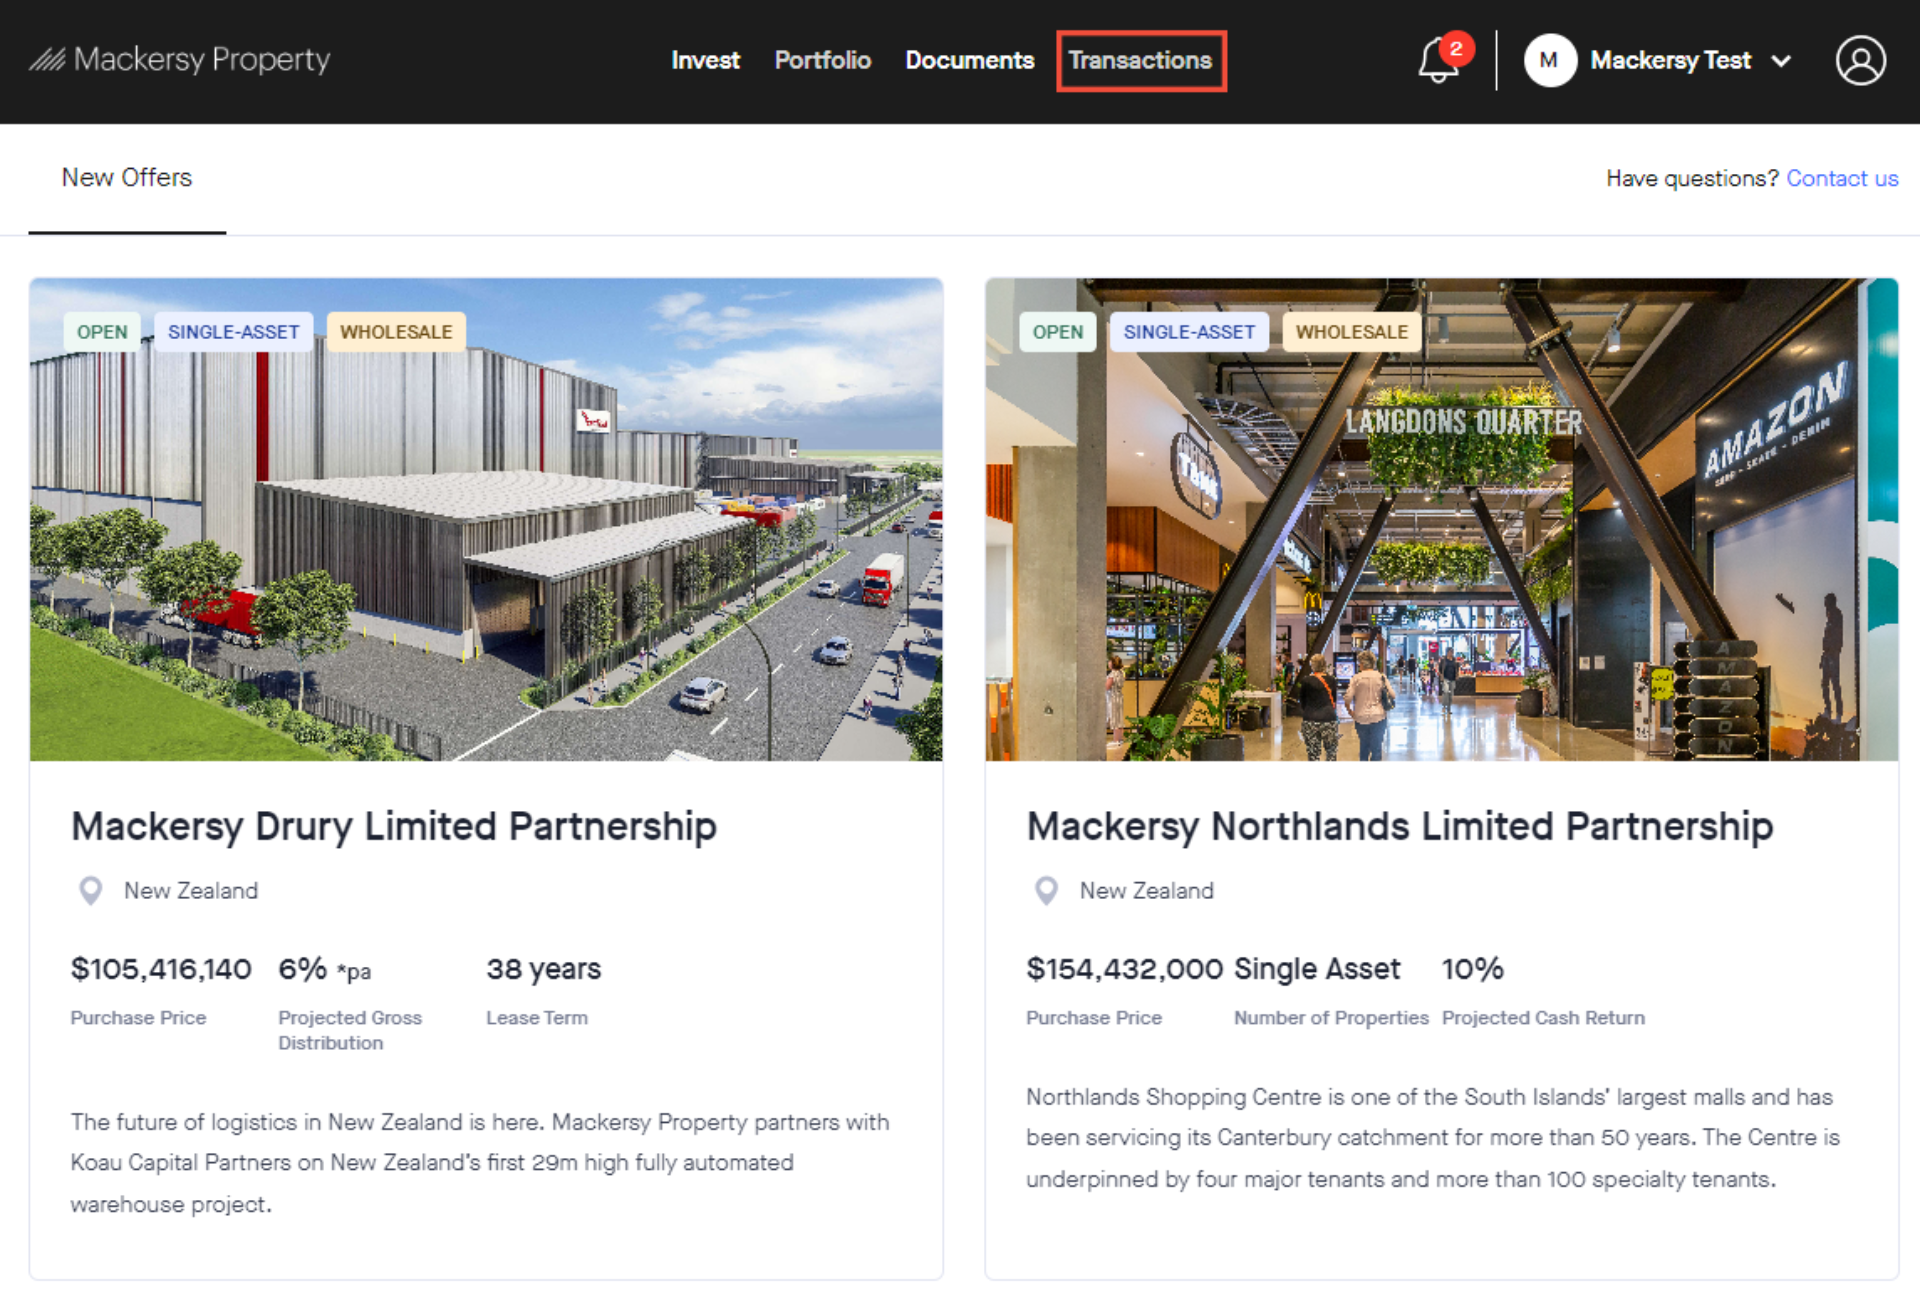Open the Invest navigation menu item
Screen dimensions: 1920x1311
coord(705,61)
